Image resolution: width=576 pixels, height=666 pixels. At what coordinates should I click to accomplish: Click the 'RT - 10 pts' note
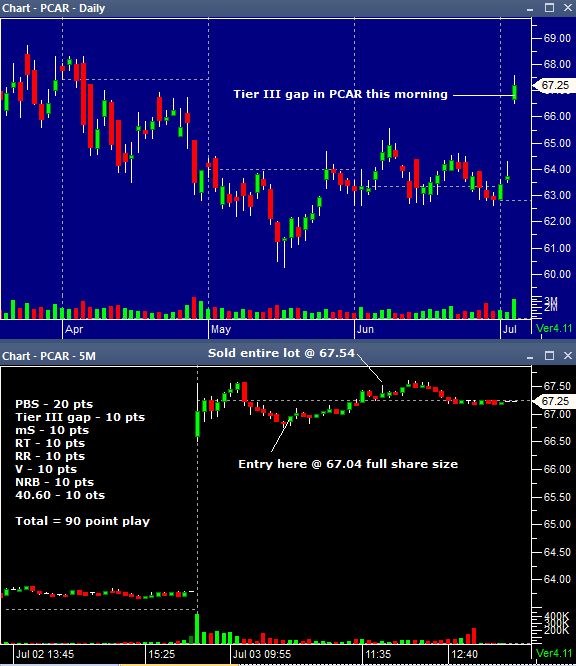click(x=50, y=443)
